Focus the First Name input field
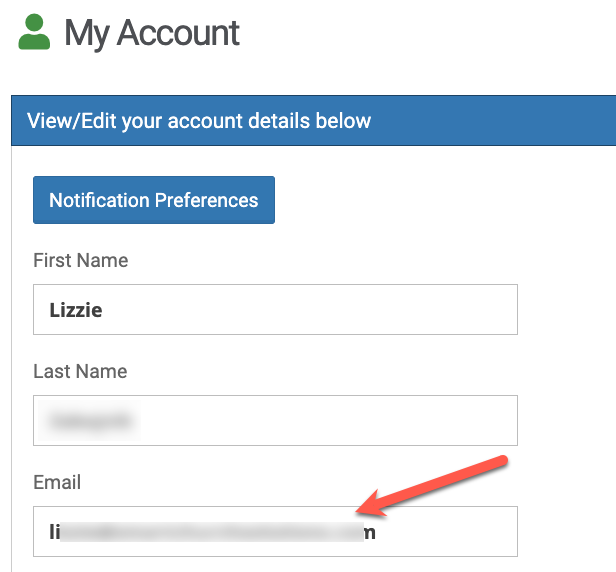The image size is (616, 572). point(275,310)
